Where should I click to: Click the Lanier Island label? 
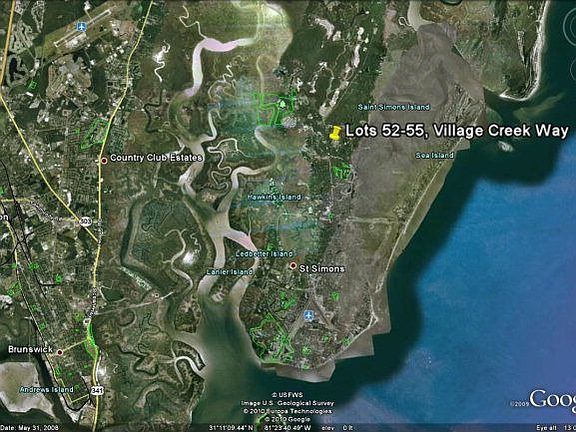coord(230,272)
